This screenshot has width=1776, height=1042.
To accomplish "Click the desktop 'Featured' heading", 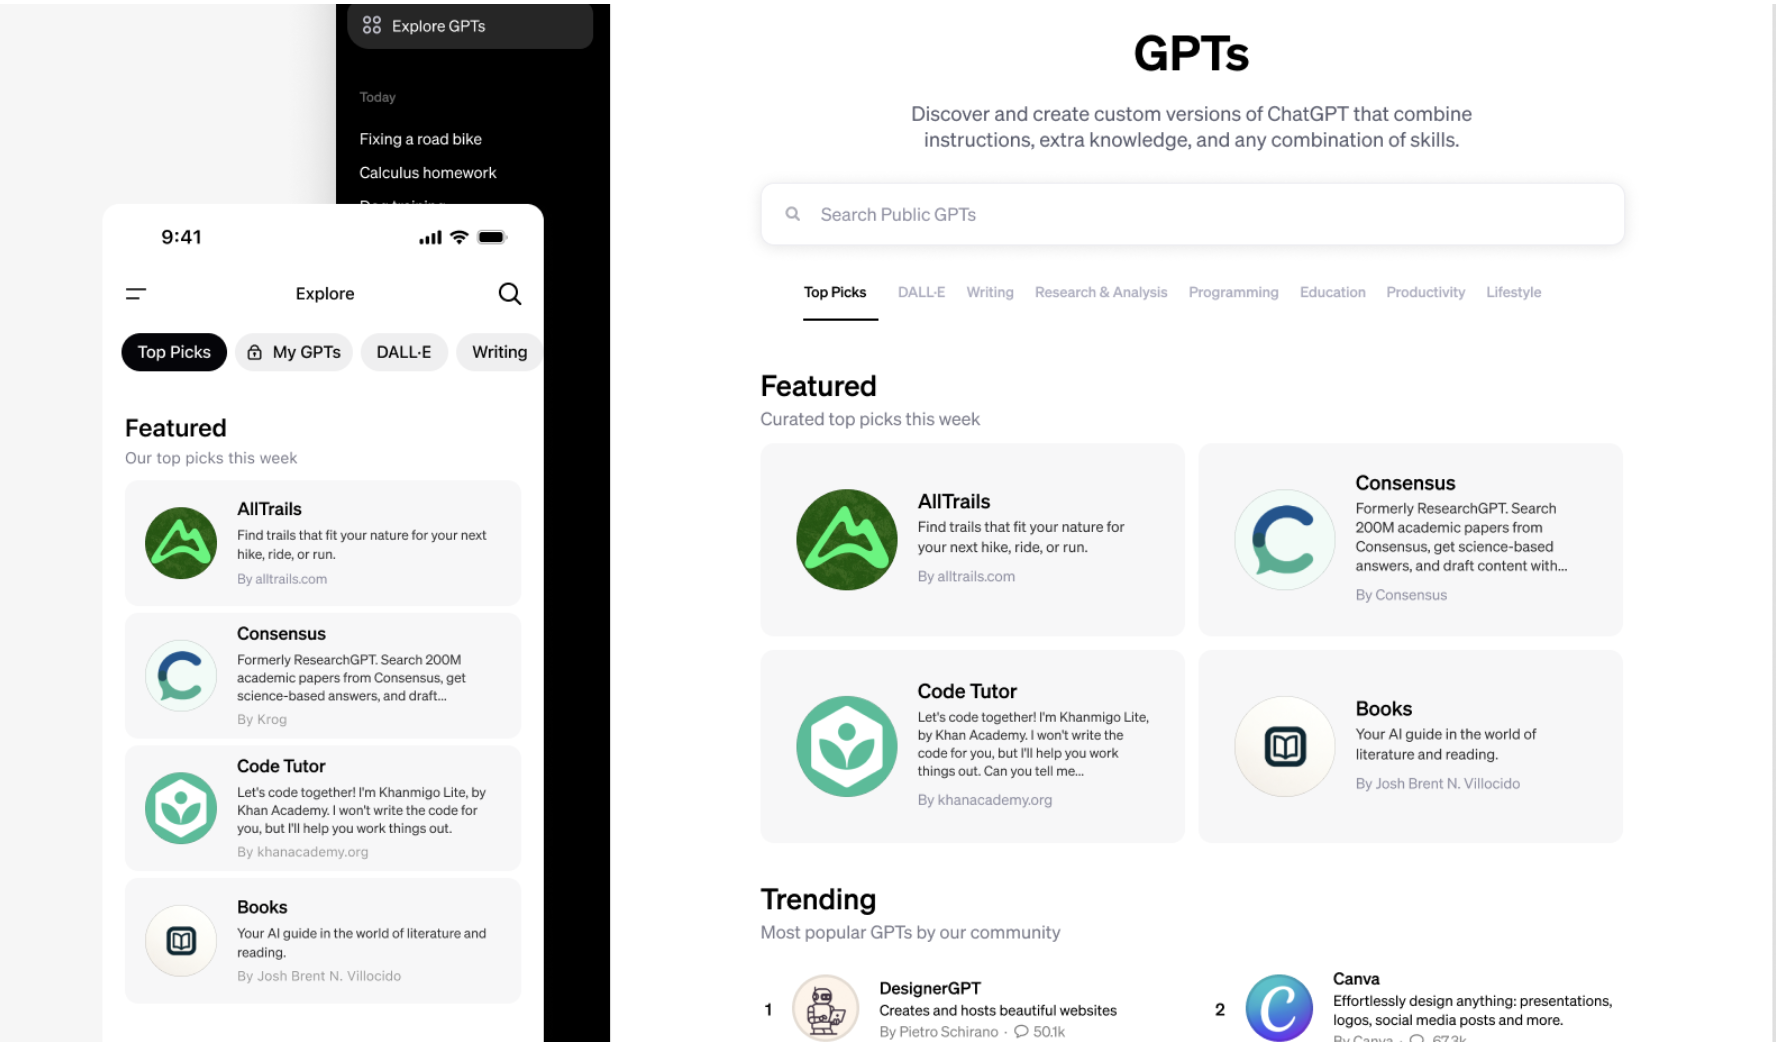I will point(818,386).
